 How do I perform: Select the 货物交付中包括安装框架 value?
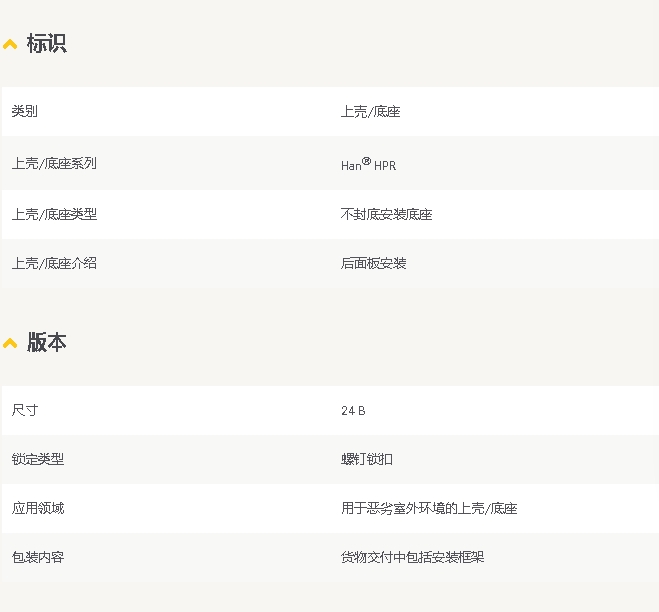pos(412,557)
